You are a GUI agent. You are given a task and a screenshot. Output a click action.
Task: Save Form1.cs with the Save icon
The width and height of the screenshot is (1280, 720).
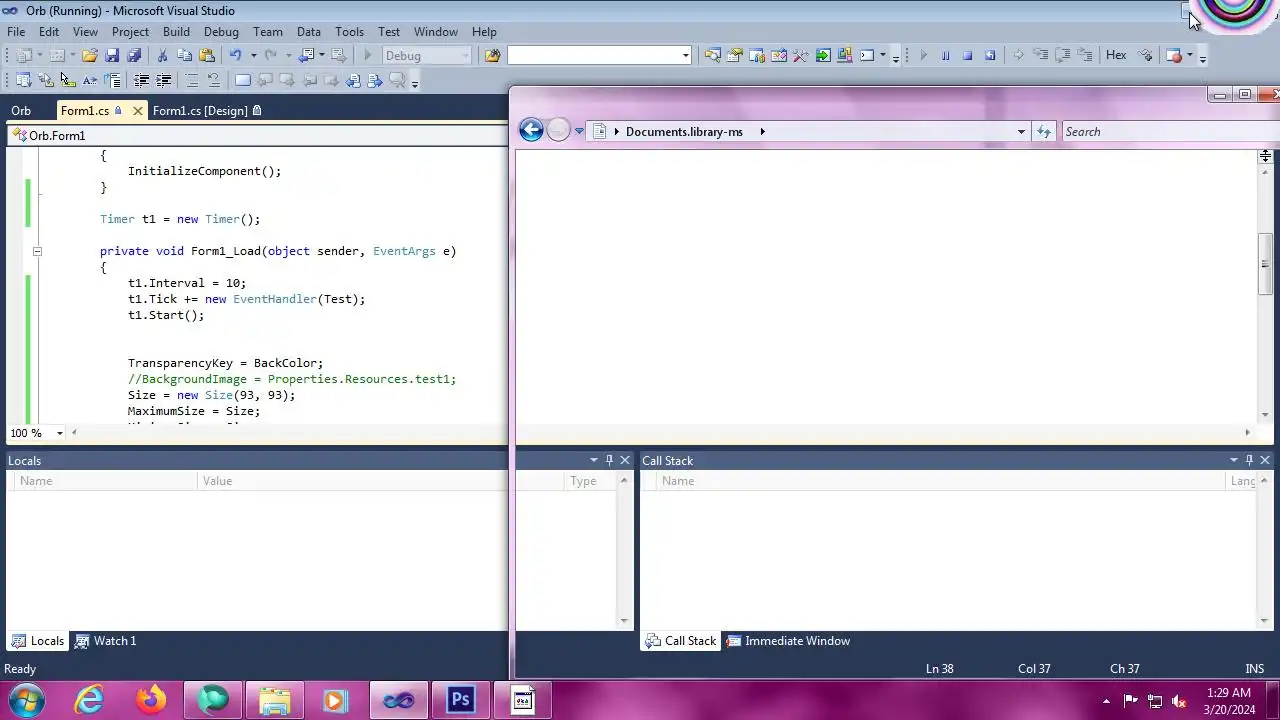[112, 56]
